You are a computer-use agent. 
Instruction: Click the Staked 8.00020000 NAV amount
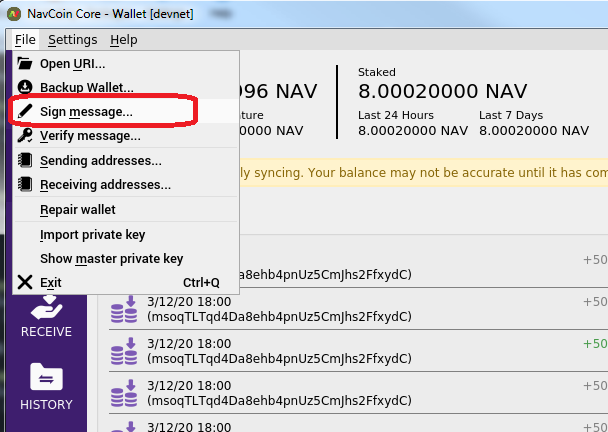(x=442, y=92)
